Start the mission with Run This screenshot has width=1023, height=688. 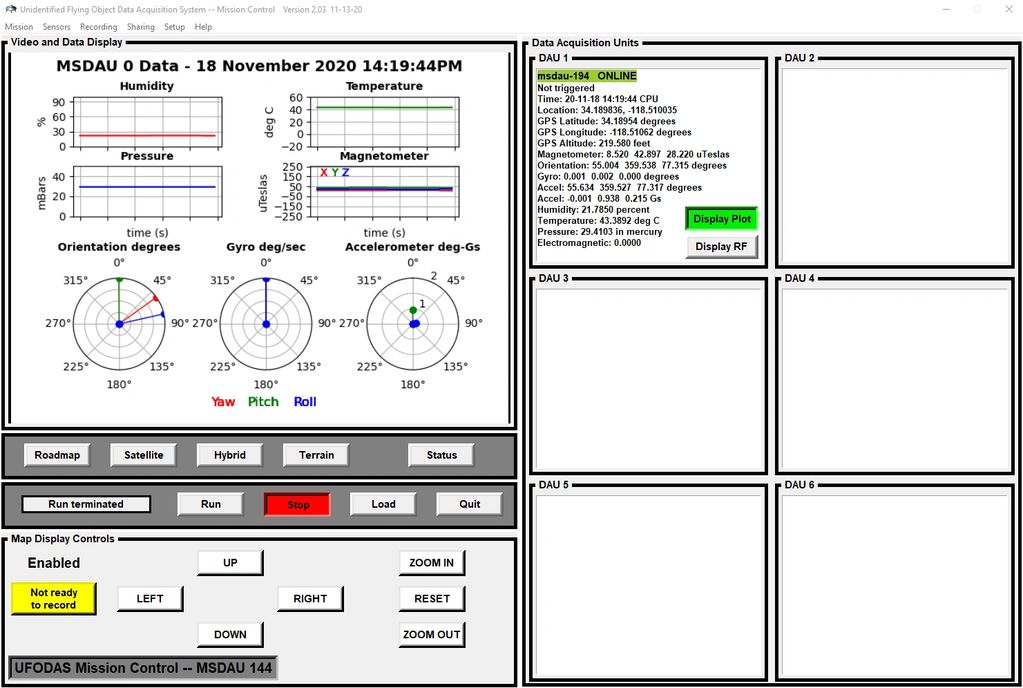210,504
